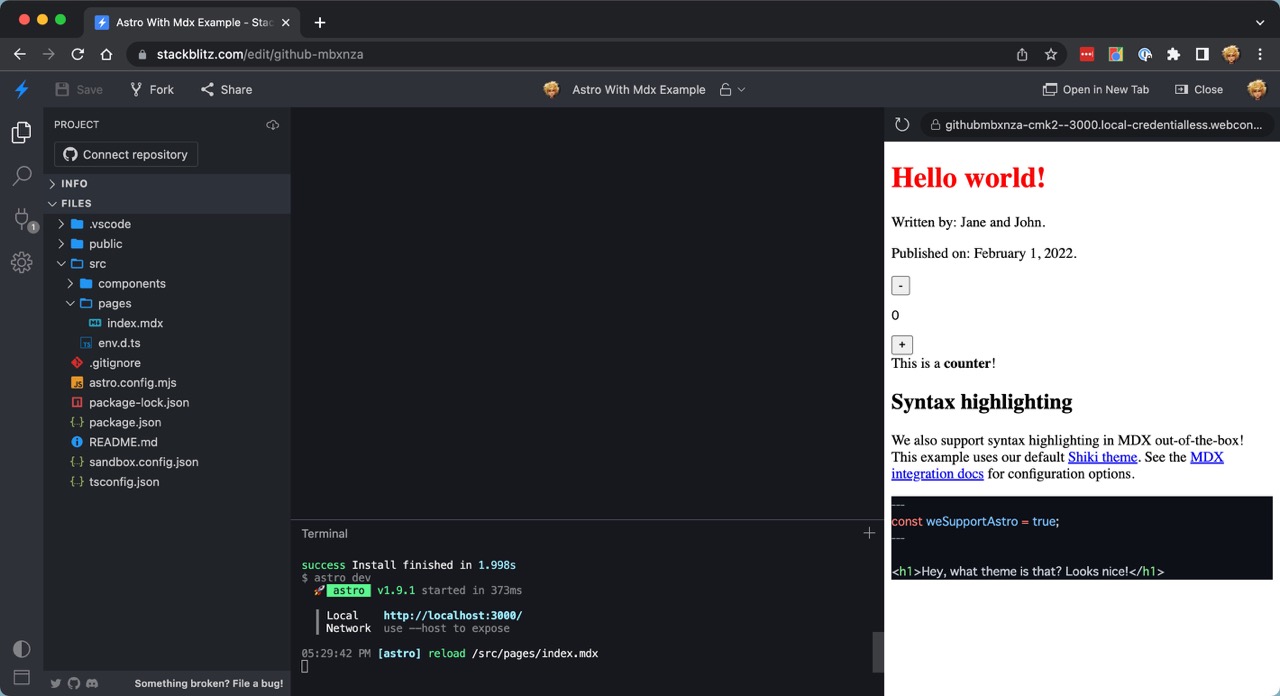Expand the components folder
Screen dimensions: 1280x696
(x=131, y=284)
